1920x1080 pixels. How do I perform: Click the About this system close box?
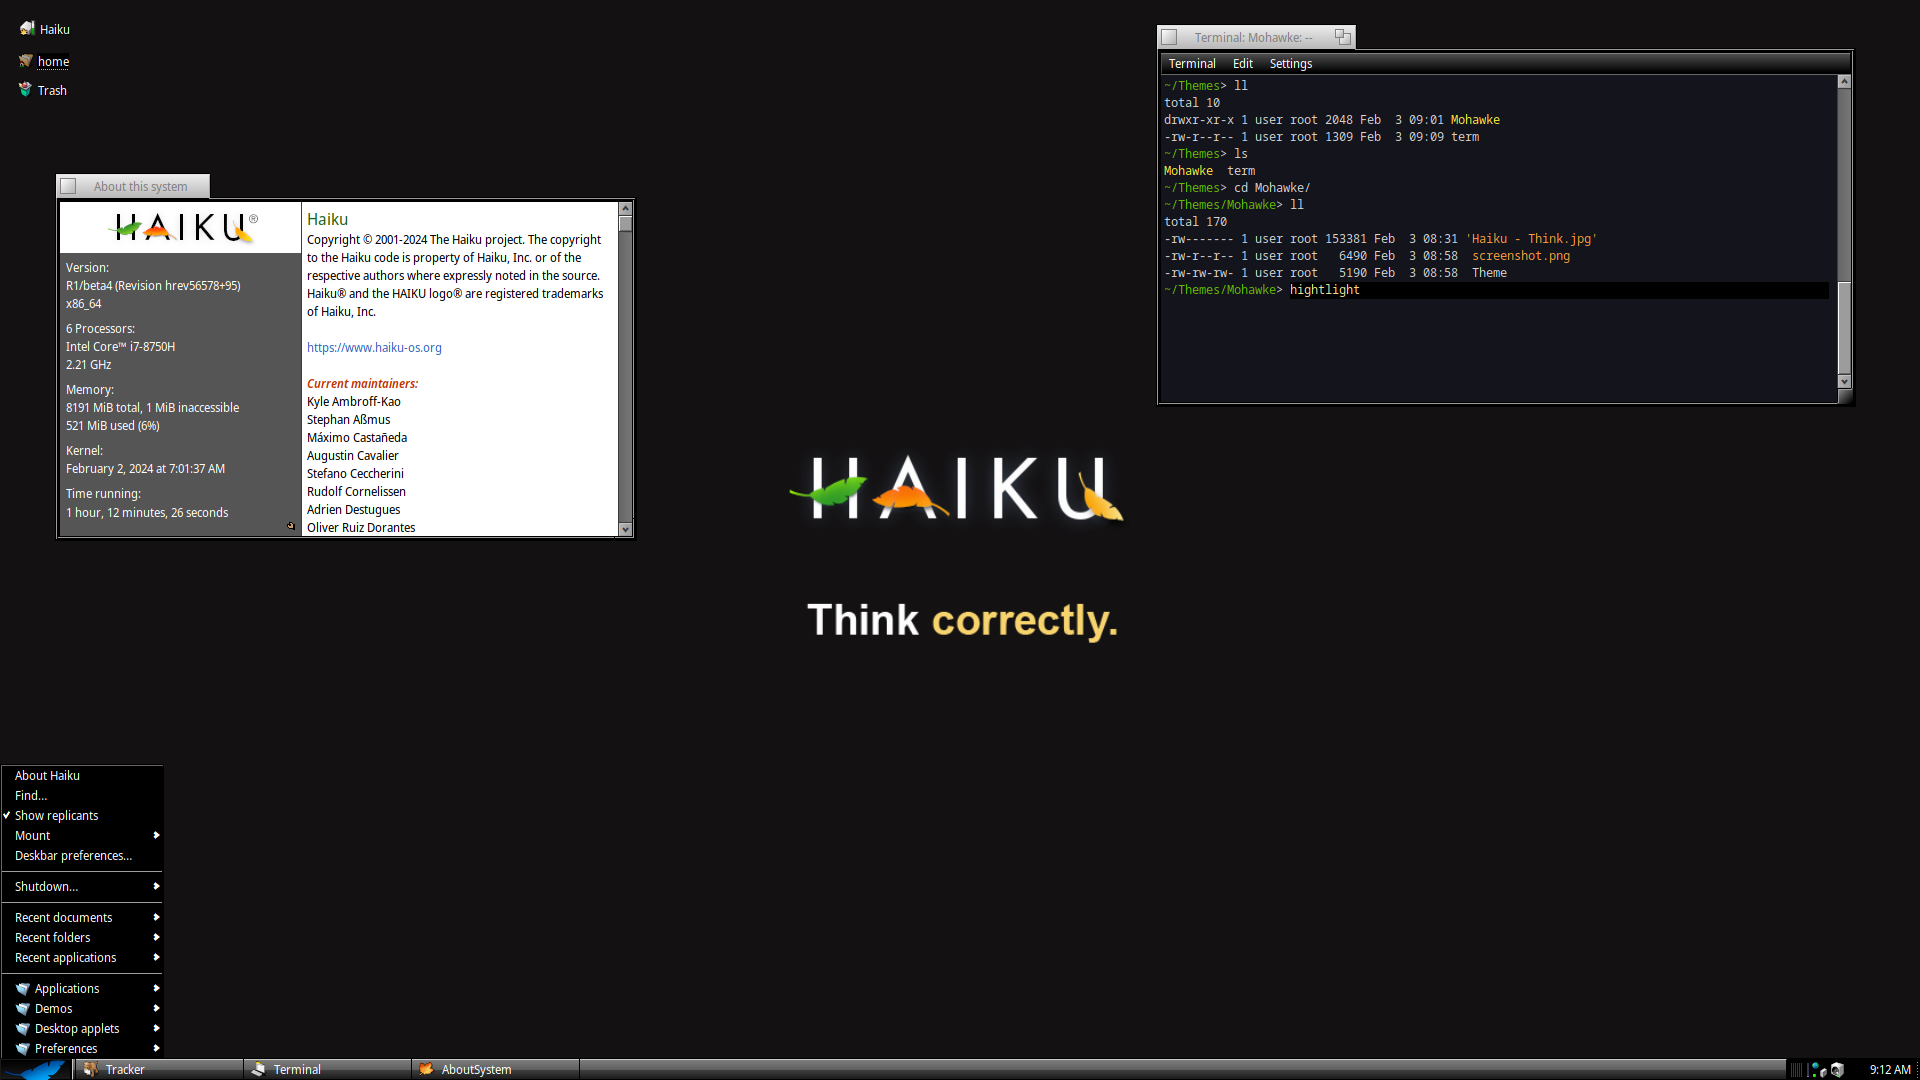(69, 186)
